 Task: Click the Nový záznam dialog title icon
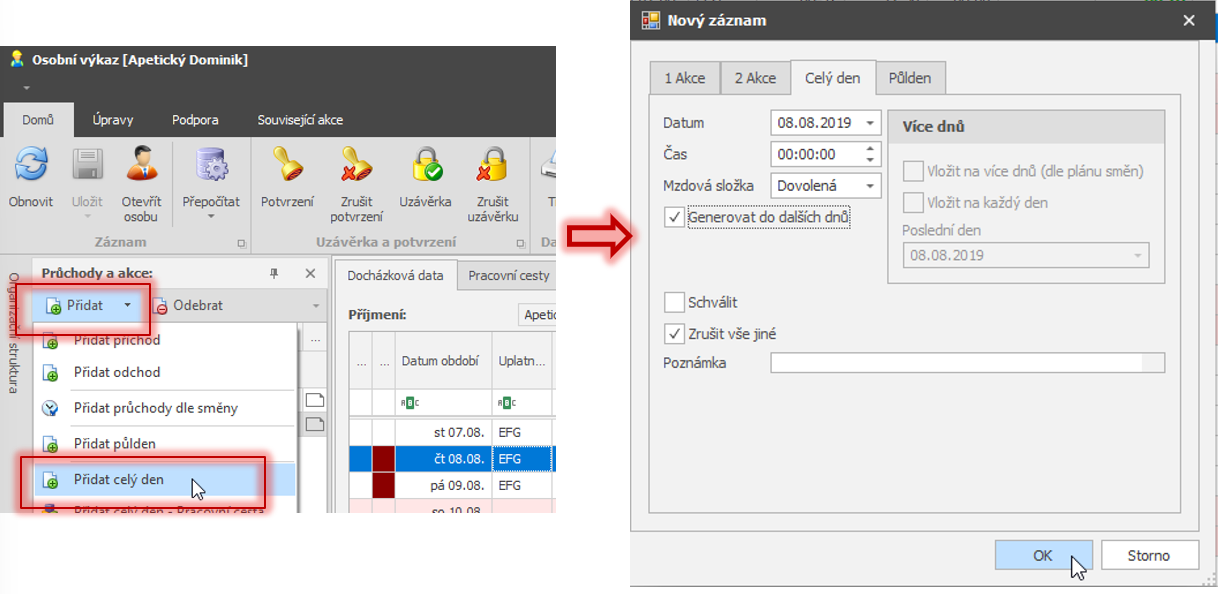[x=651, y=20]
